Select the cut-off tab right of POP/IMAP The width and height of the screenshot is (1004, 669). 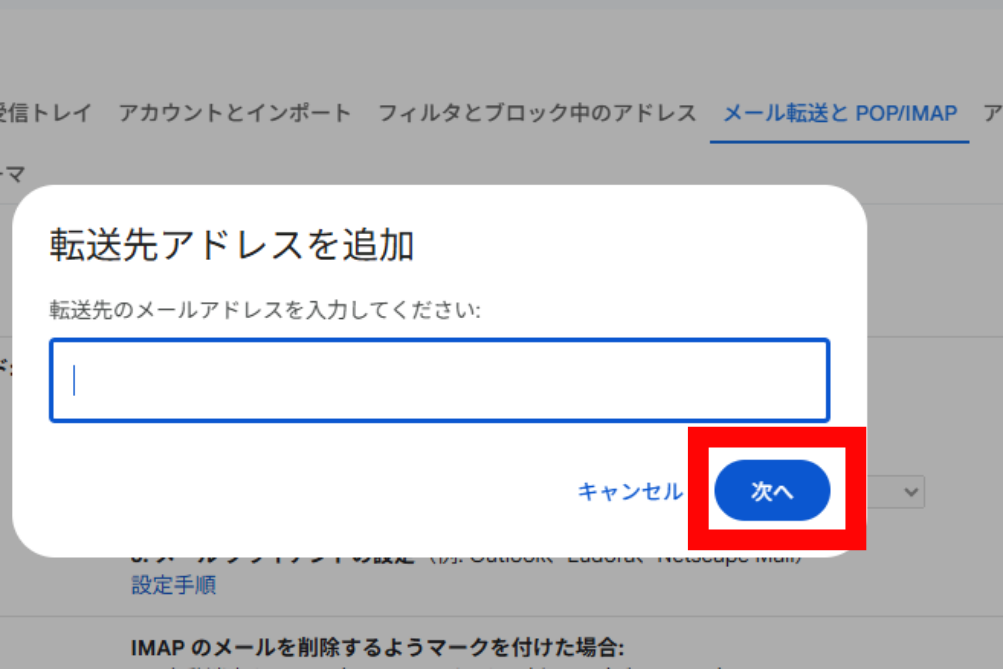(993, 113)
